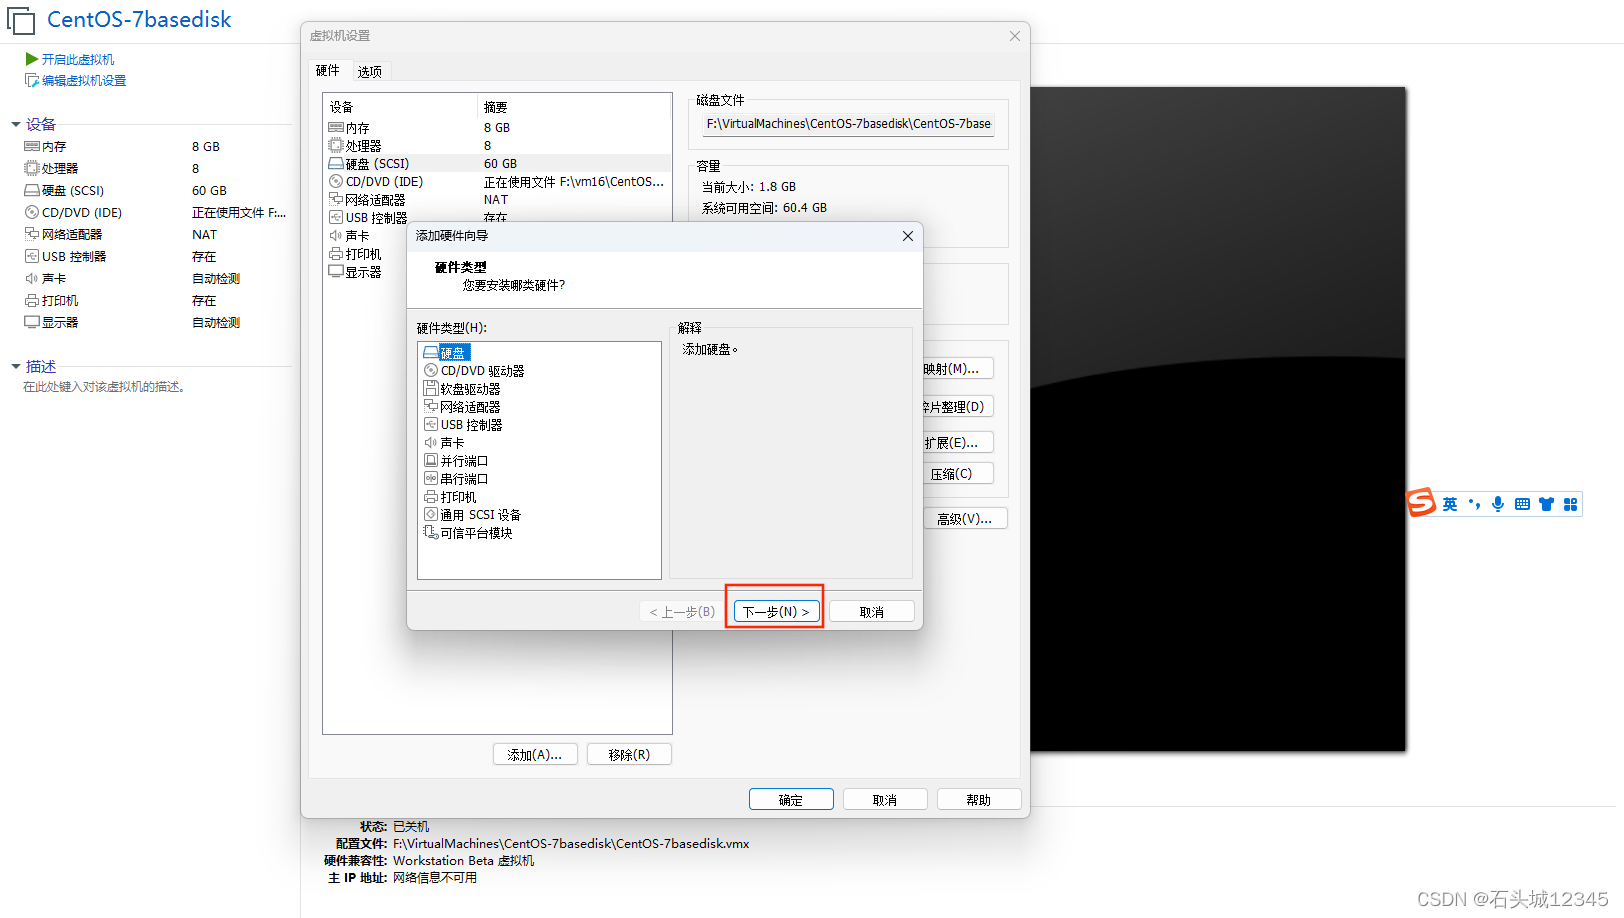Select the 硬盘 icon in hardware type list
This screenshot has width=1624, height=918.
click(431, 353)
